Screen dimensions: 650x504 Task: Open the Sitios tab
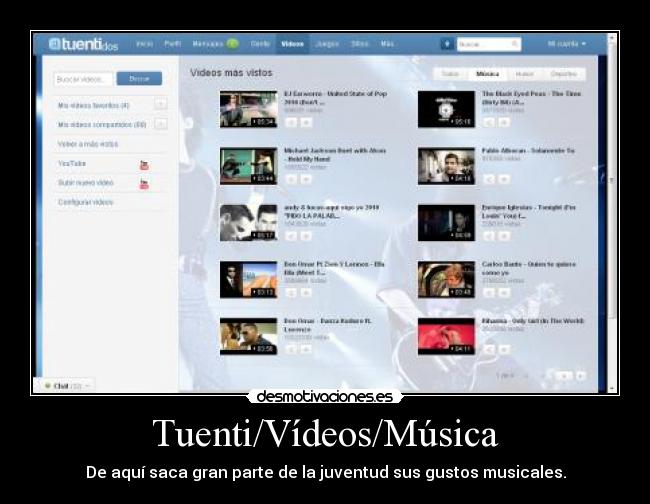click(359, 44)
